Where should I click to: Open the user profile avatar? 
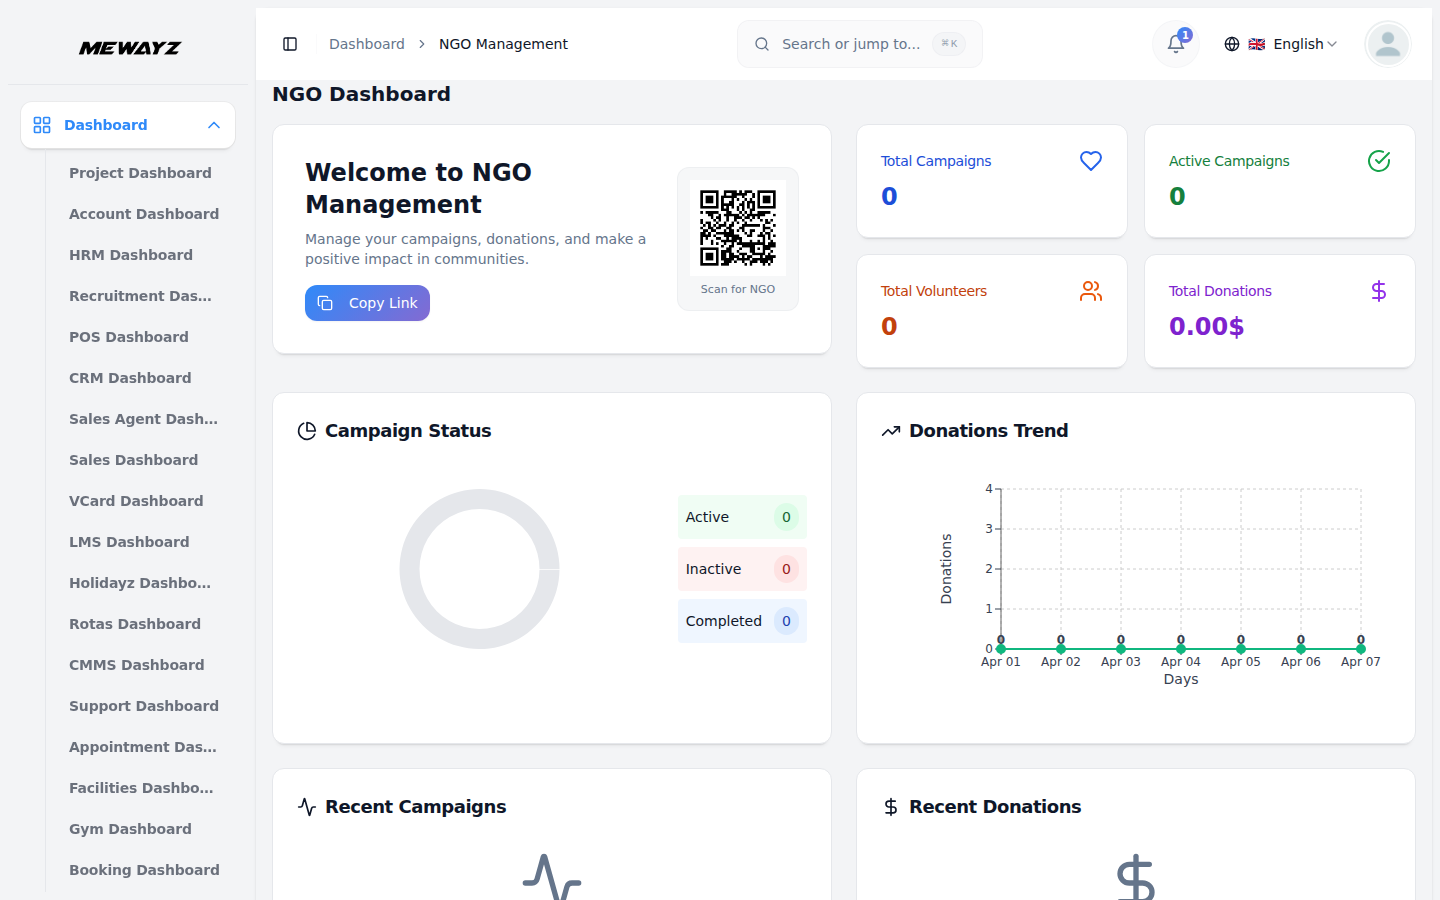tap(1387, 44)
